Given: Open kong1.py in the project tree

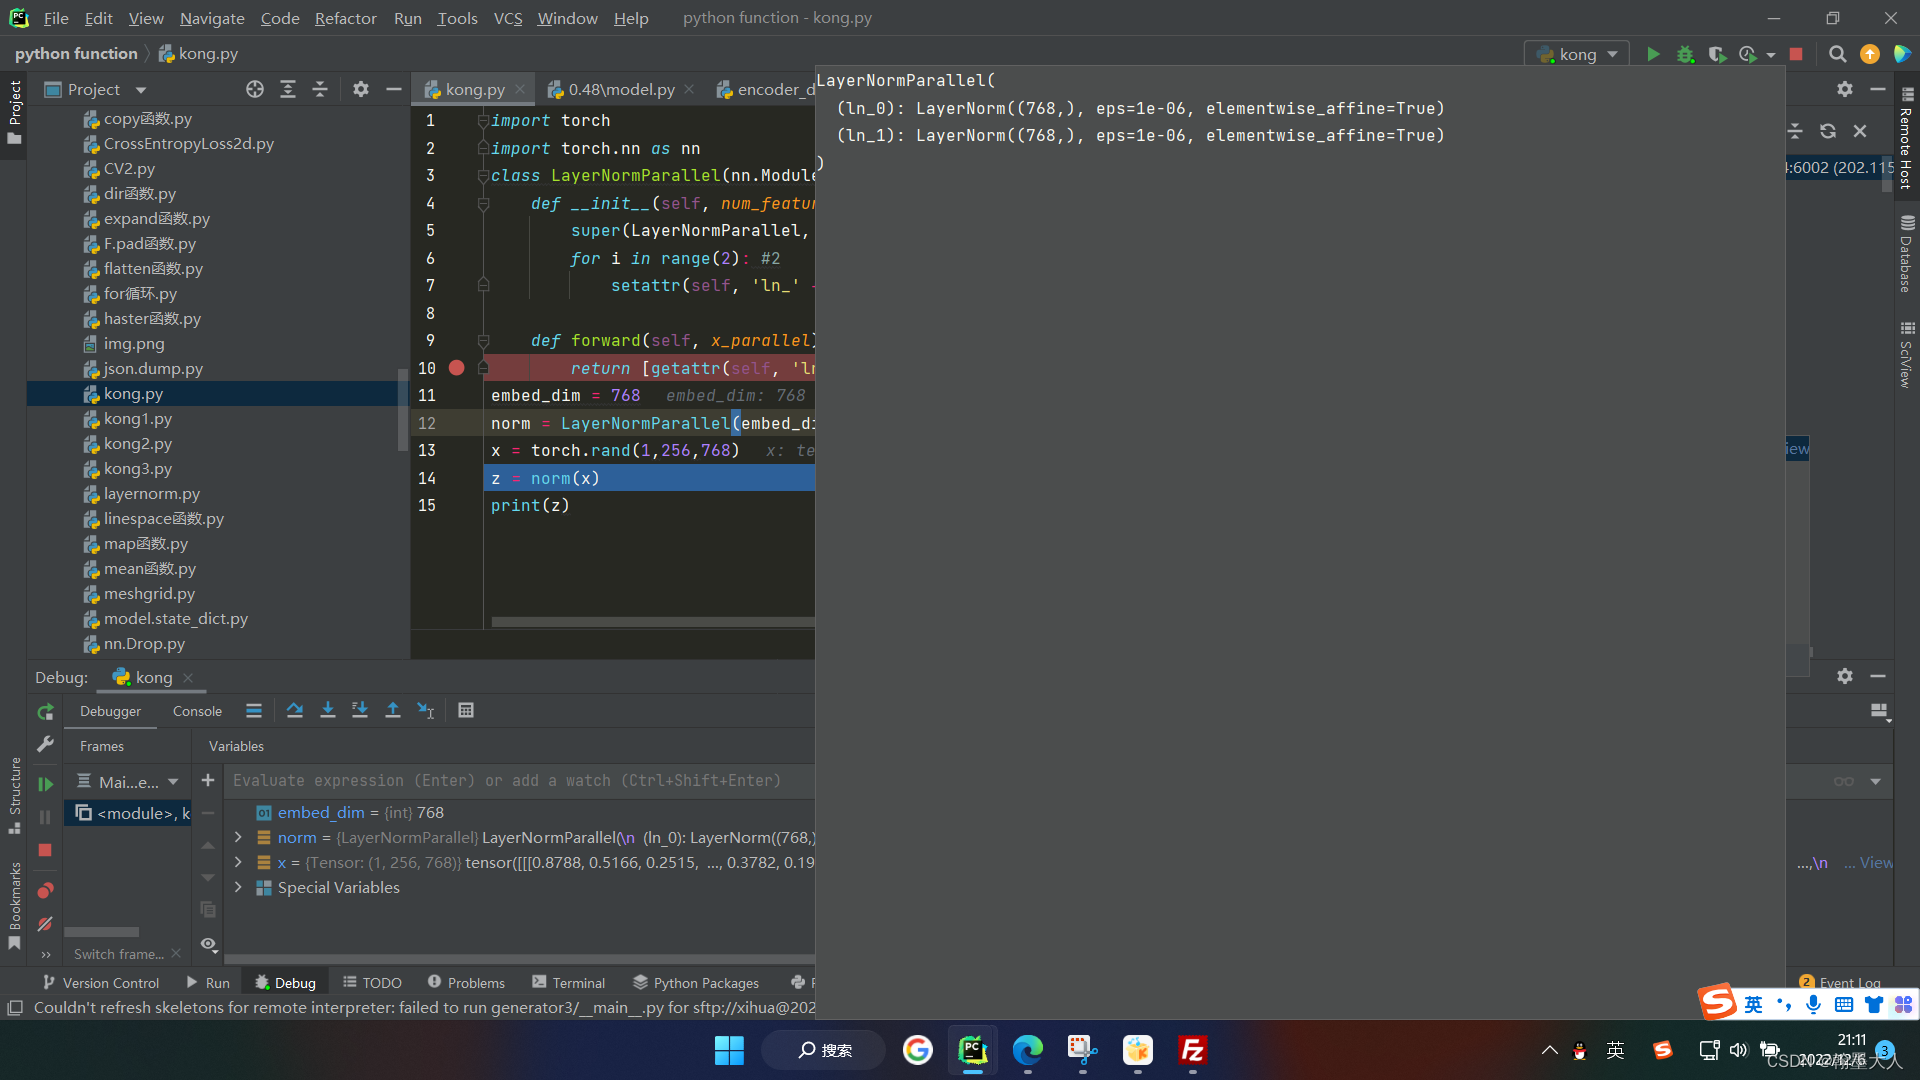Looking at the screenshot, I should (x=137, y=418).
